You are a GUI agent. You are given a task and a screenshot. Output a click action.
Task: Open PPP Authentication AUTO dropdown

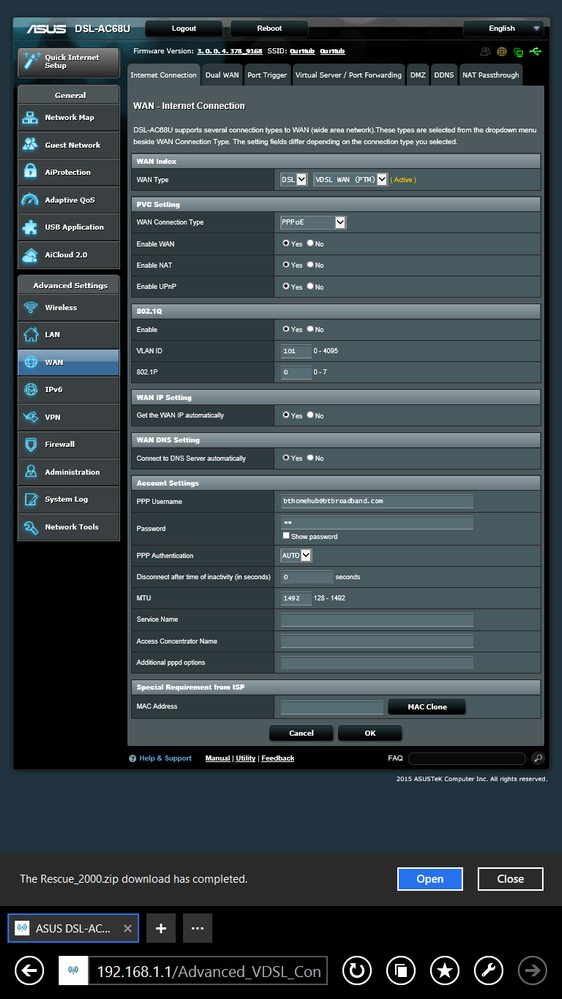click(296, 556)
